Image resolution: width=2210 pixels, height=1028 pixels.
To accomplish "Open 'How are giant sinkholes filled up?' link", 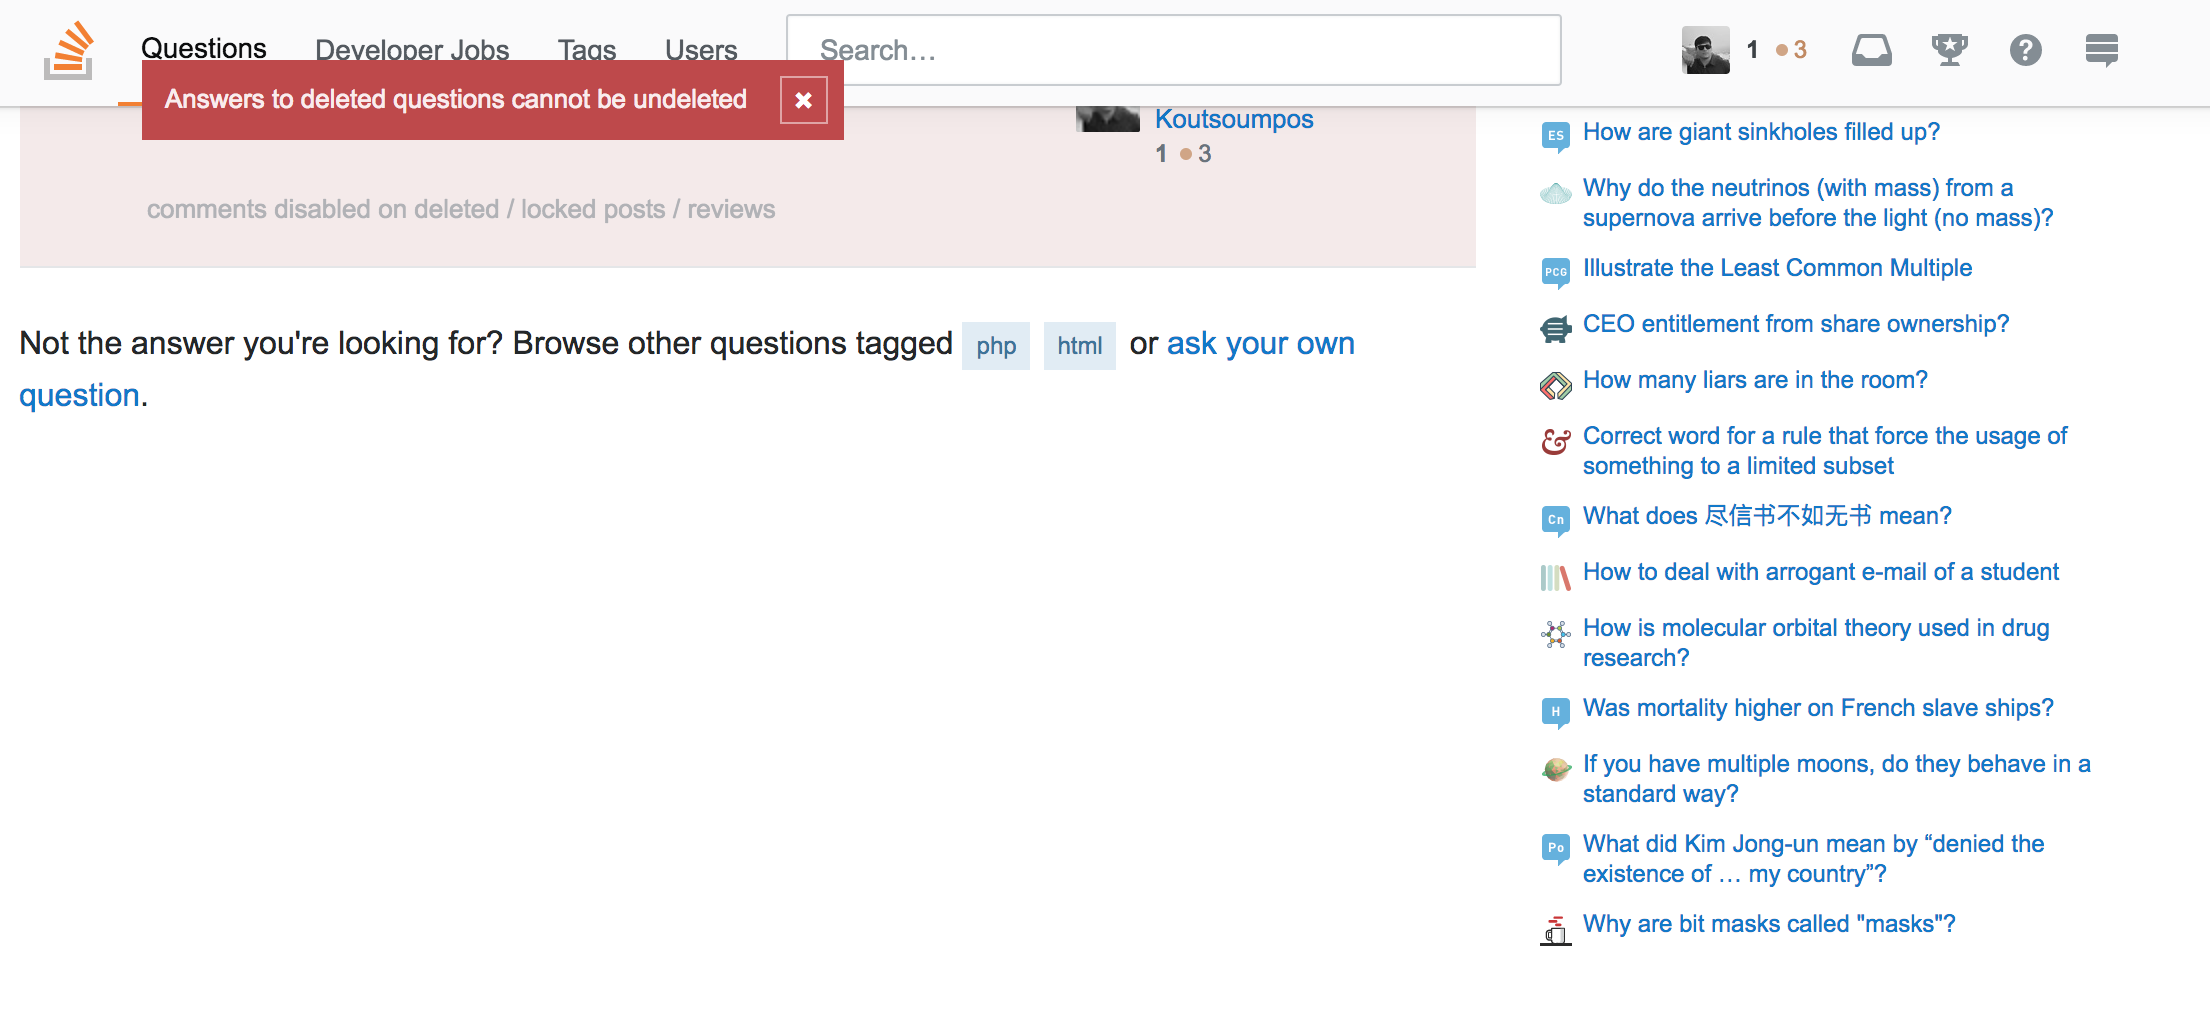I will pyautogui.click(x=1761, y=132).
